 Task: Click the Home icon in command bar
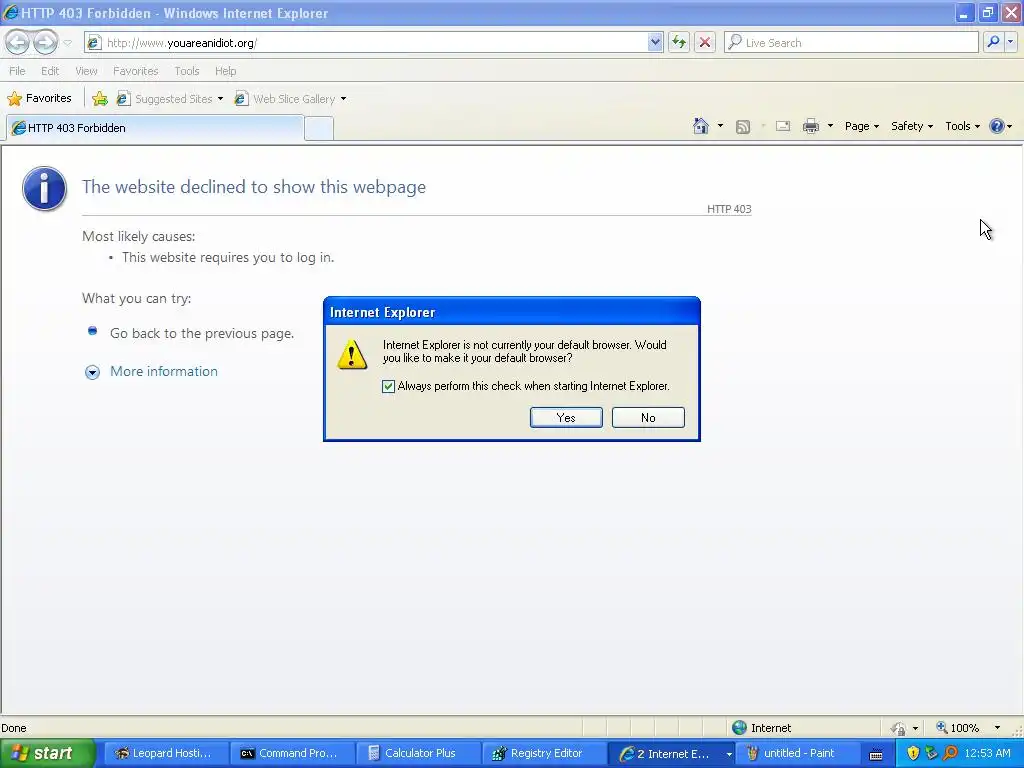point(701,126)
